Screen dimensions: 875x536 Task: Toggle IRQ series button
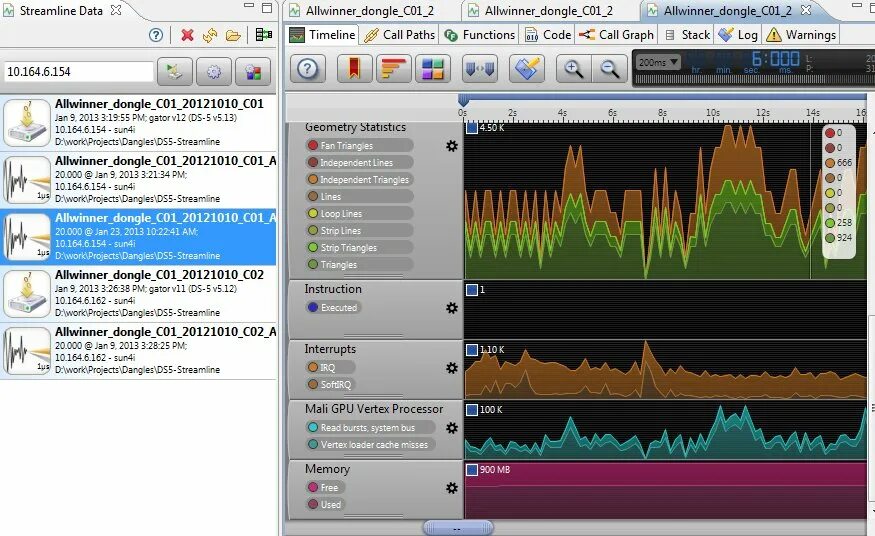tap(330, 368)
